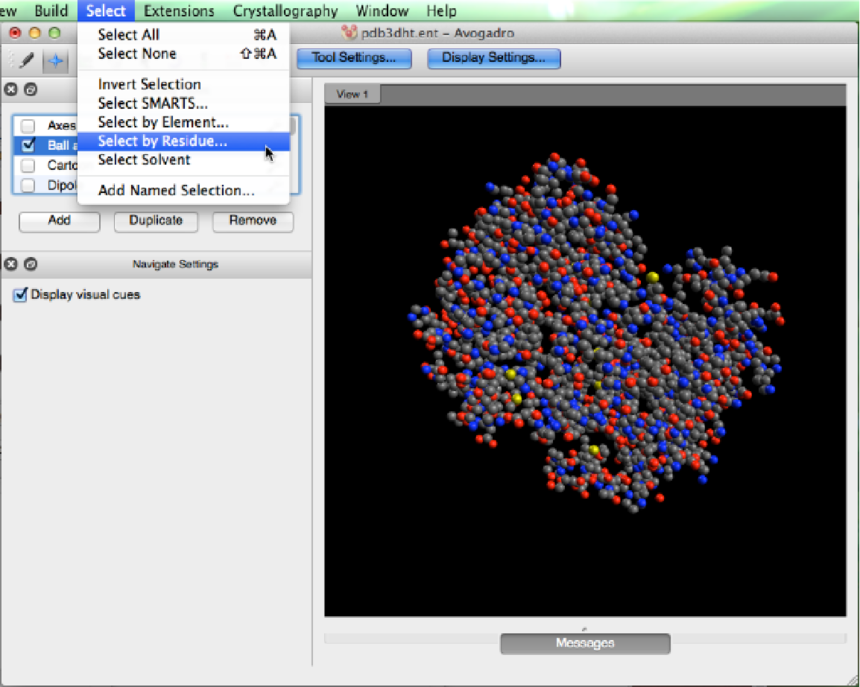Undock the display types panel
860x687 pixels.
coord(30,90)
